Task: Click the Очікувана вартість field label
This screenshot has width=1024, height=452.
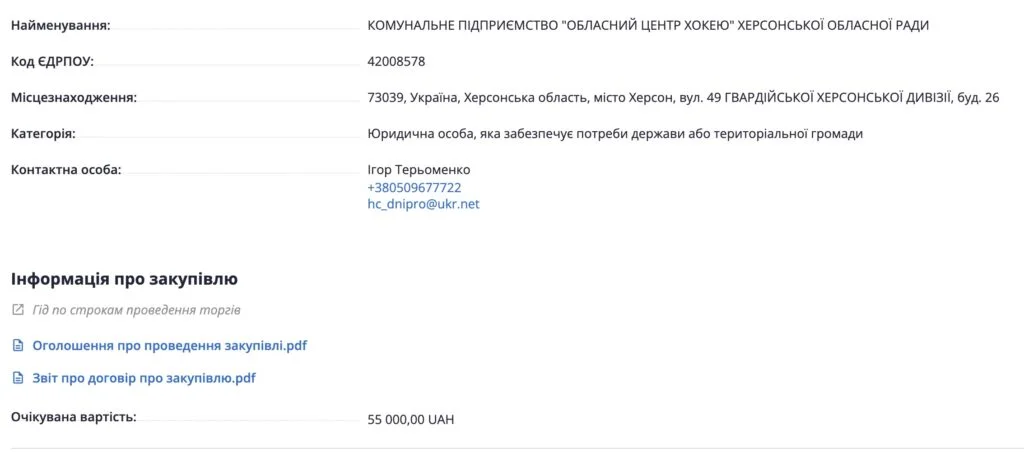Action: tap(73, 415)
